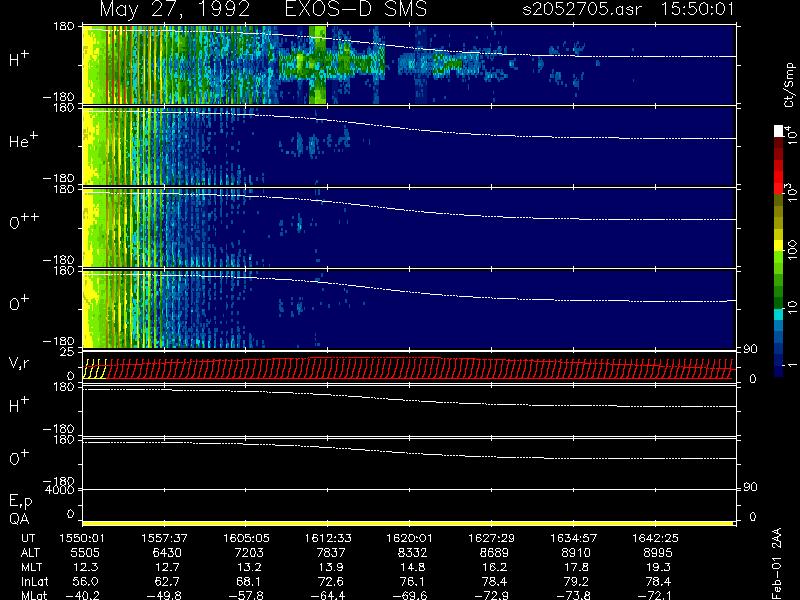Select the InLat row header
Image resolution: width=800 pixels, height=600 pixels.
[x=35, y=582]
